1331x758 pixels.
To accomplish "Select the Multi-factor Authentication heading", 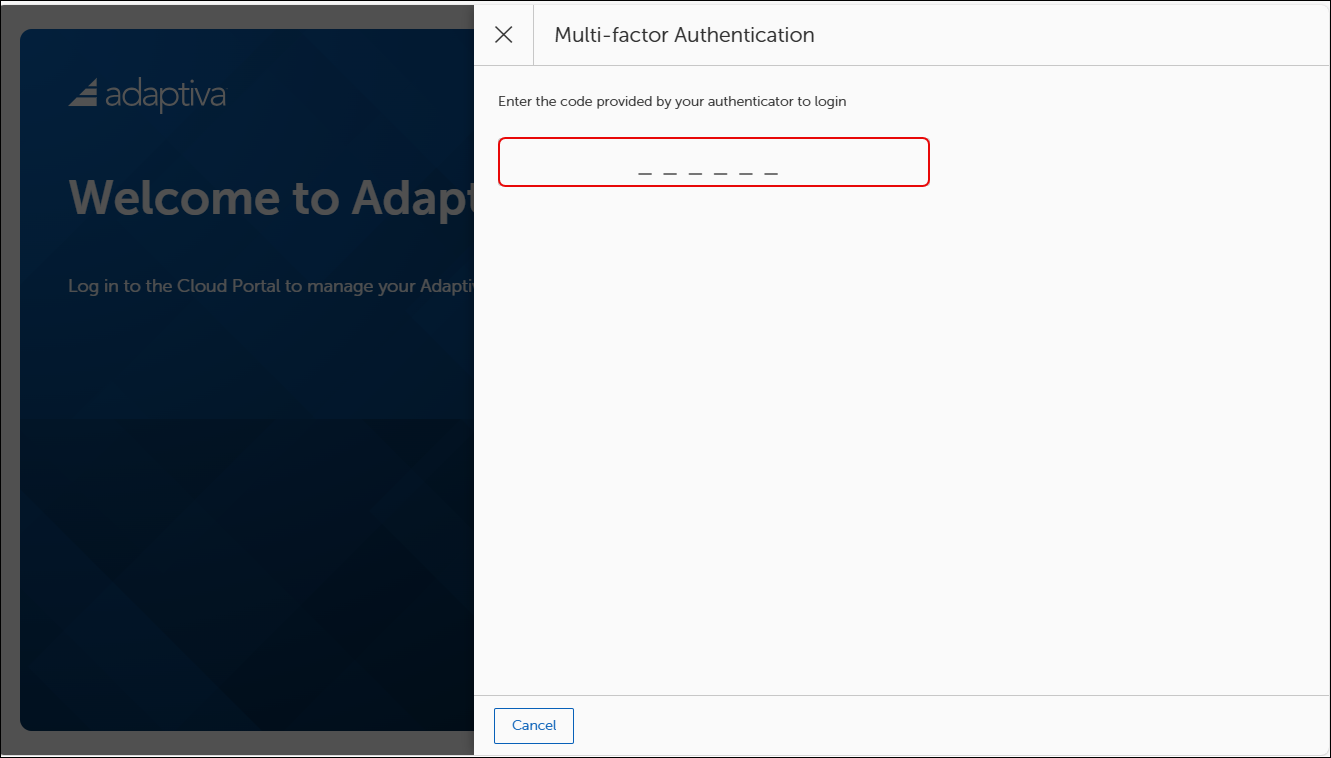I will [684, 35].
